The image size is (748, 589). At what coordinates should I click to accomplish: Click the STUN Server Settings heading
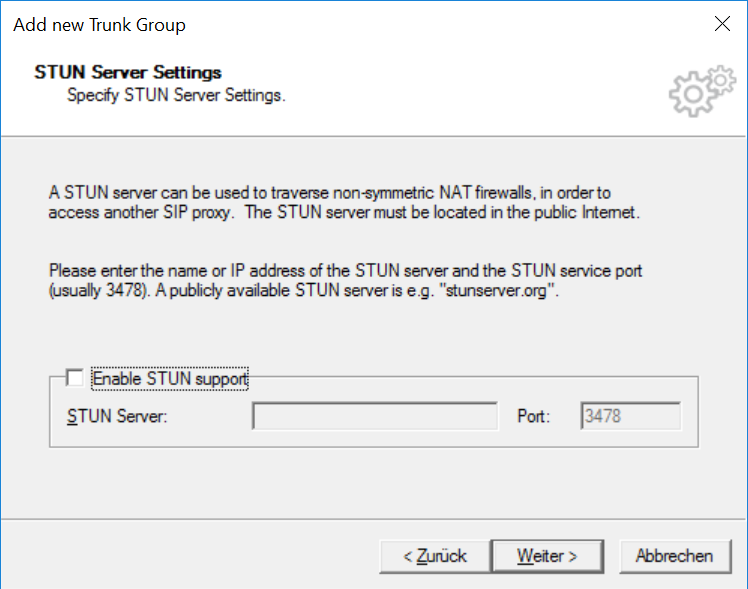pos(128,72)
